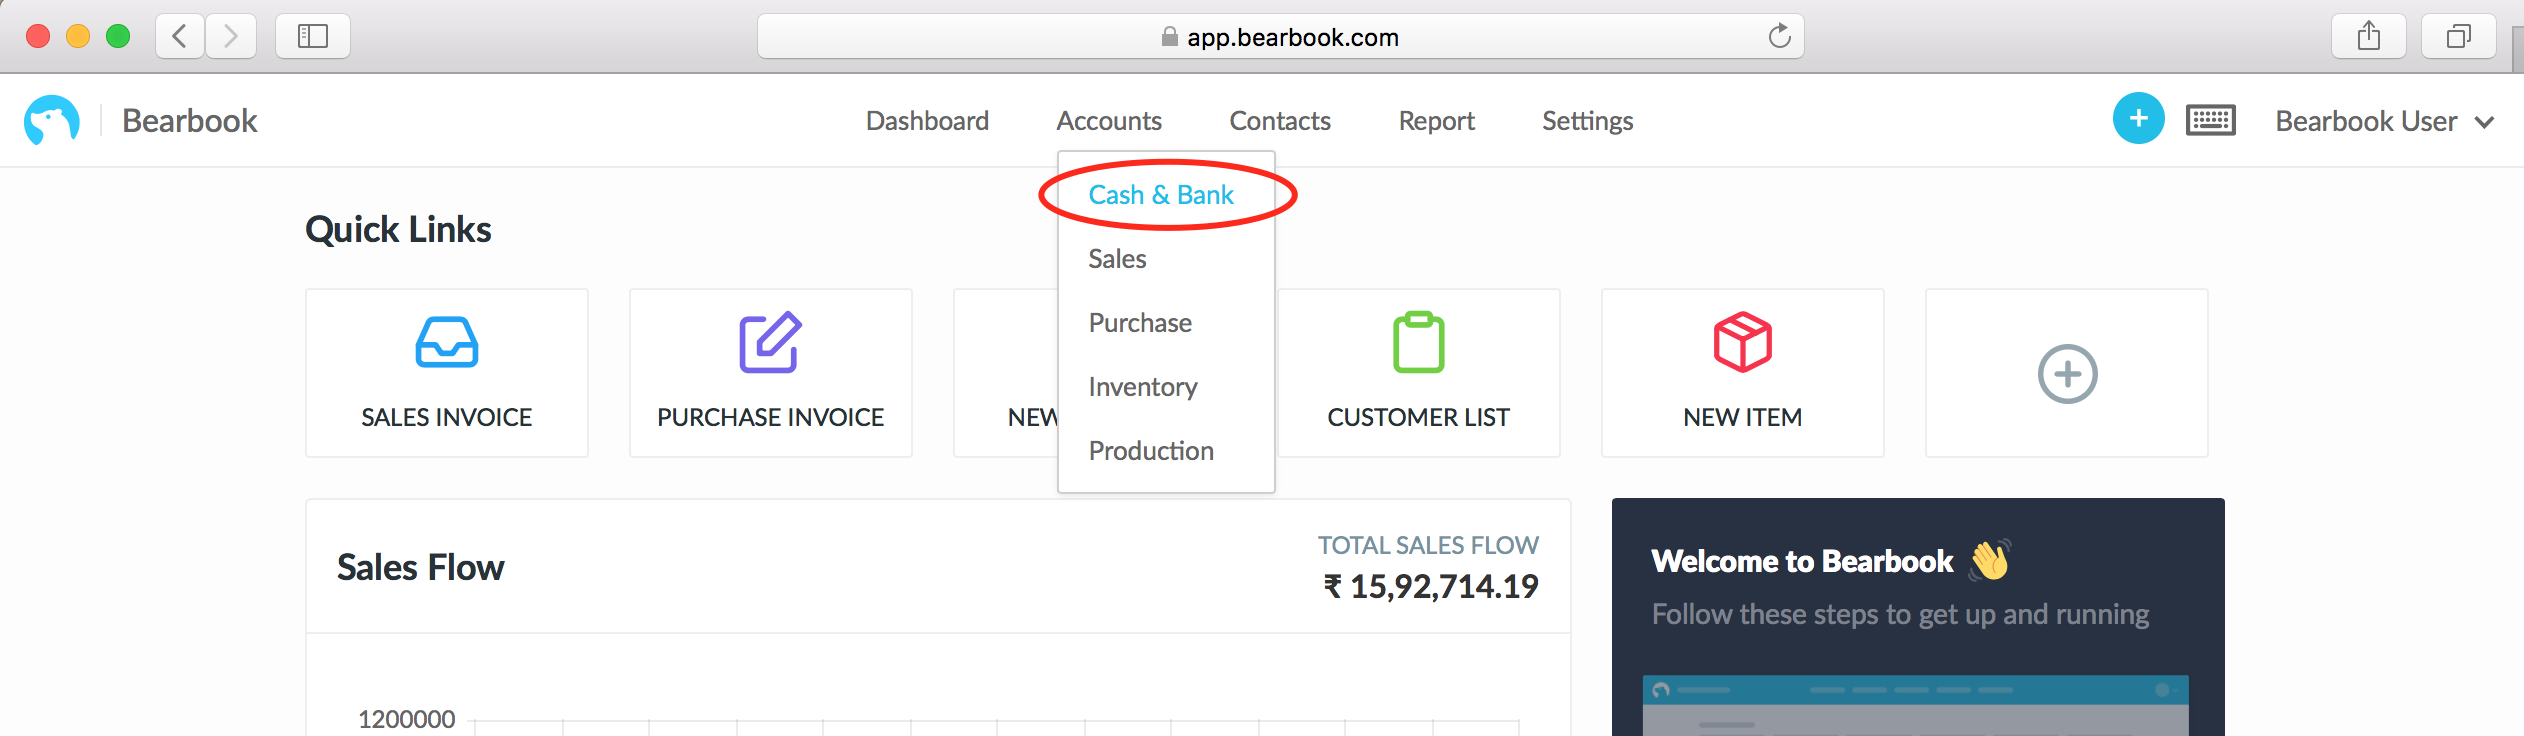
Task: Click the blue plus quick-add button
Action: tap(2138, 119)
